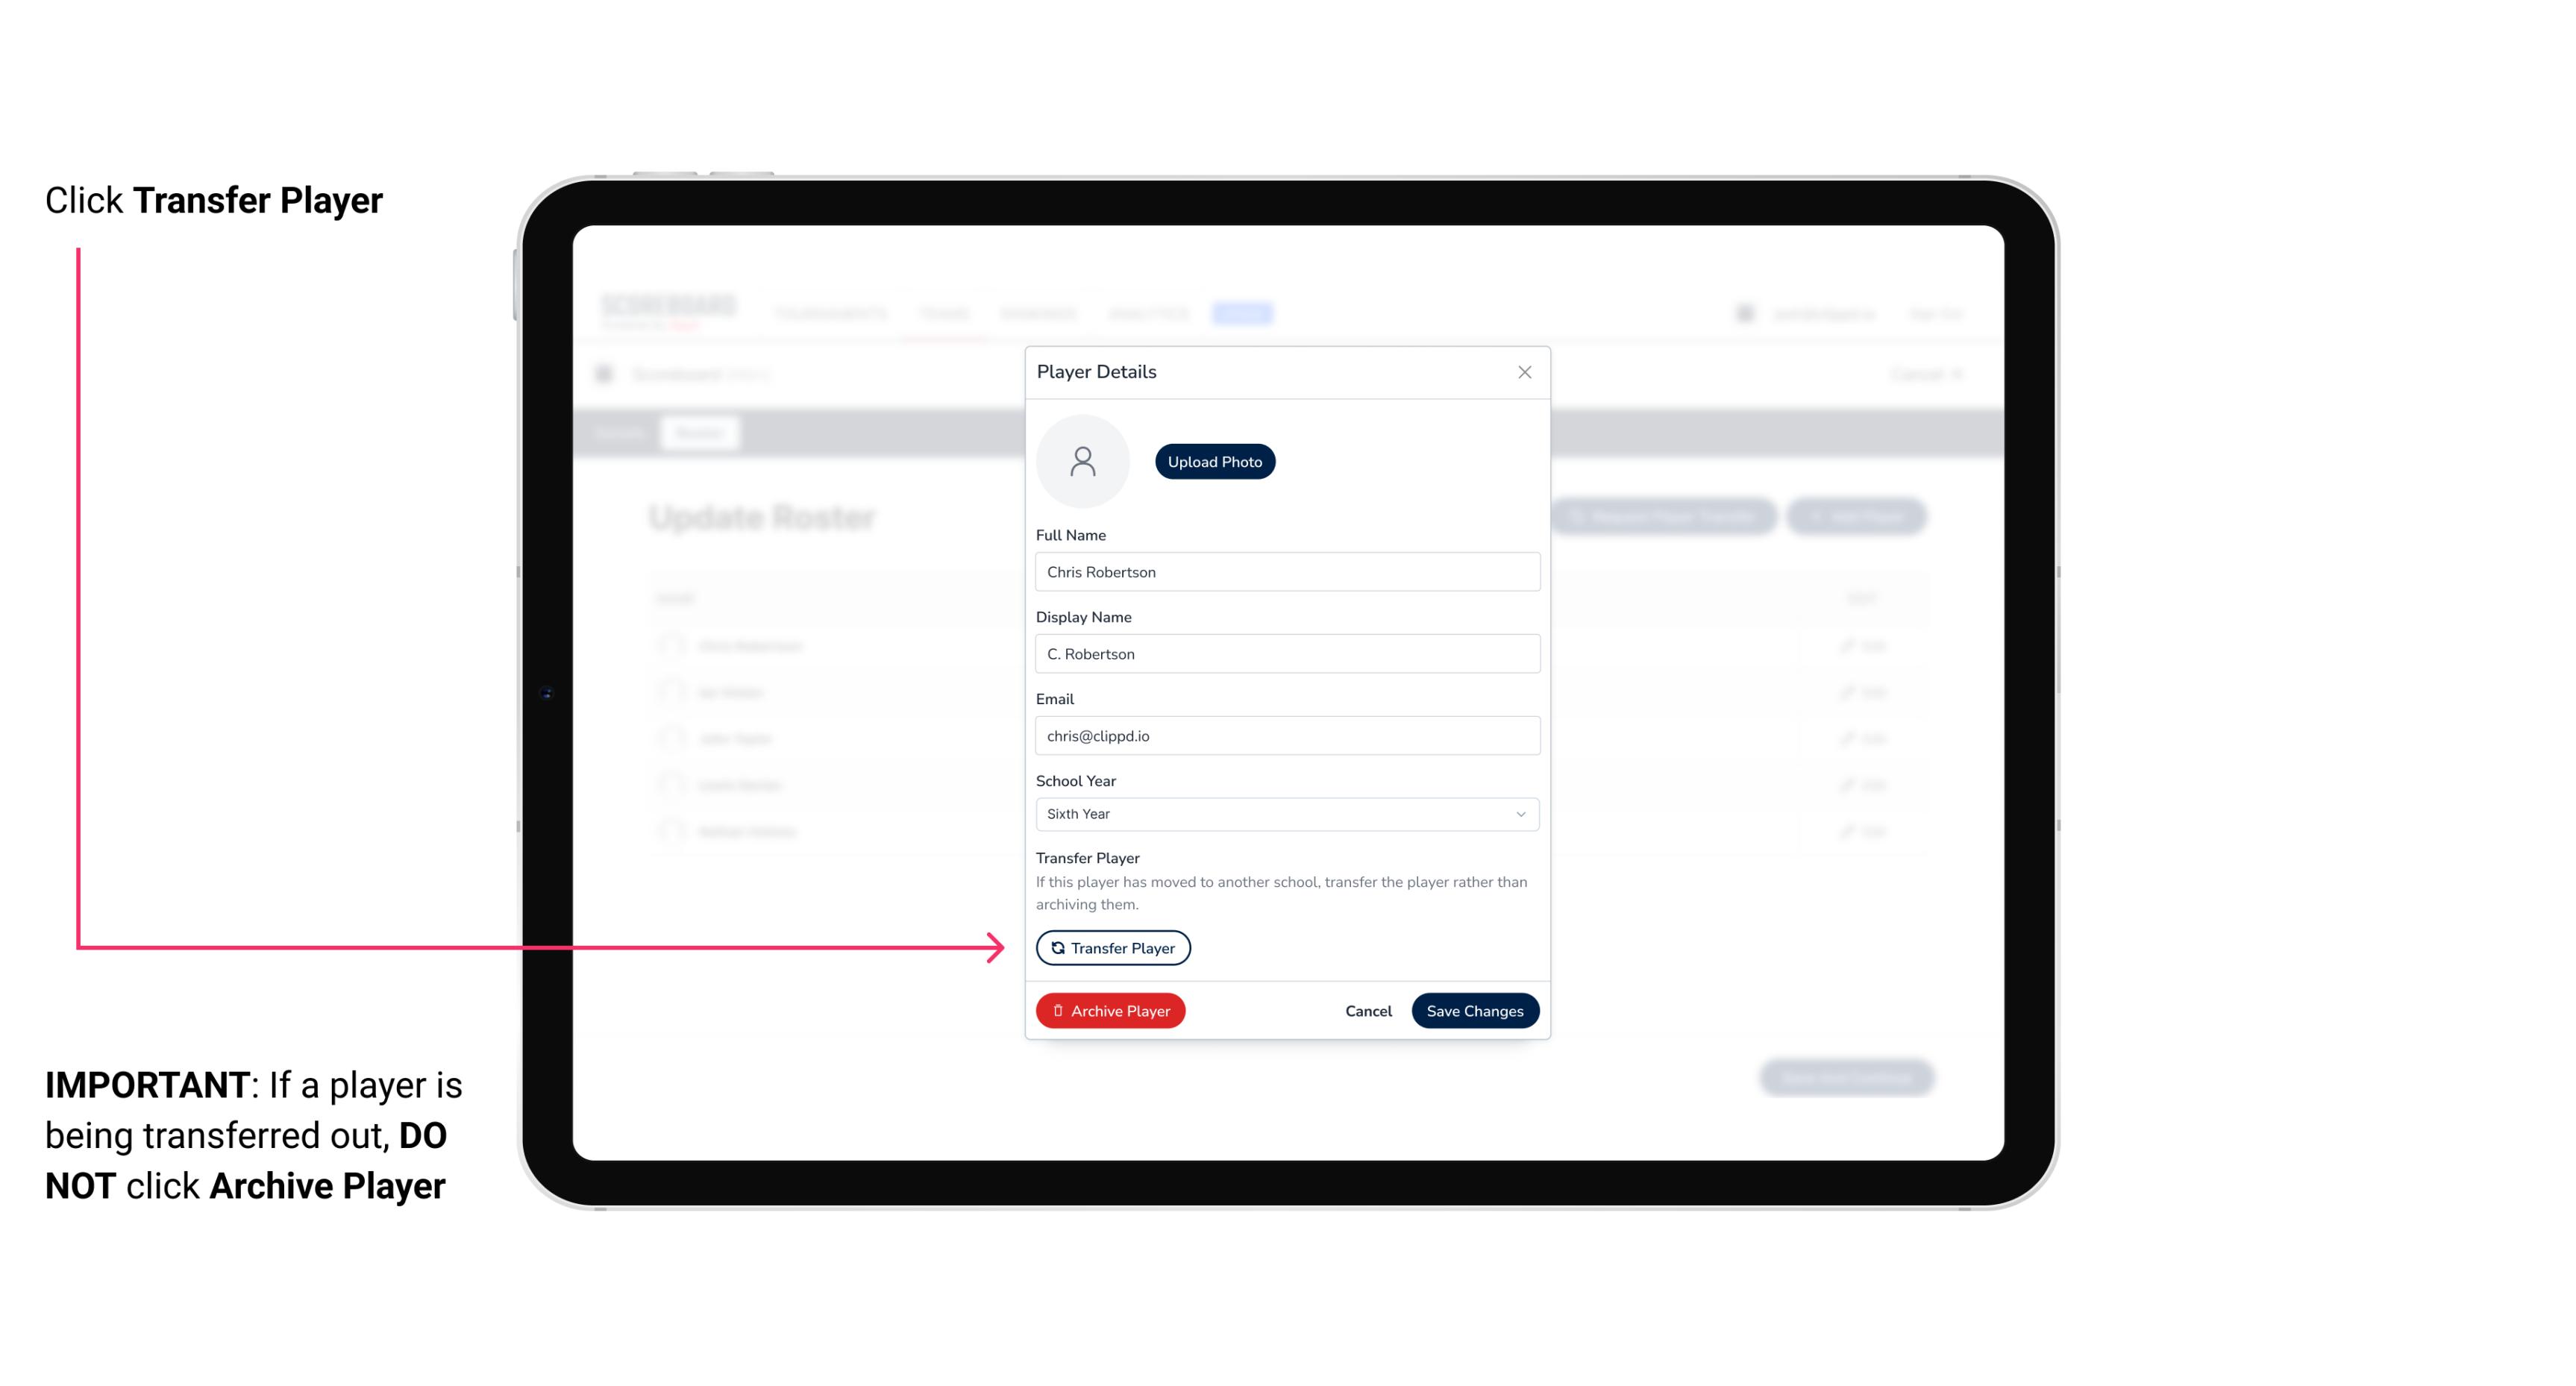Click the close X icon on Player Details
This screenshot has height=1386, width=2576.
(1524, 372)
